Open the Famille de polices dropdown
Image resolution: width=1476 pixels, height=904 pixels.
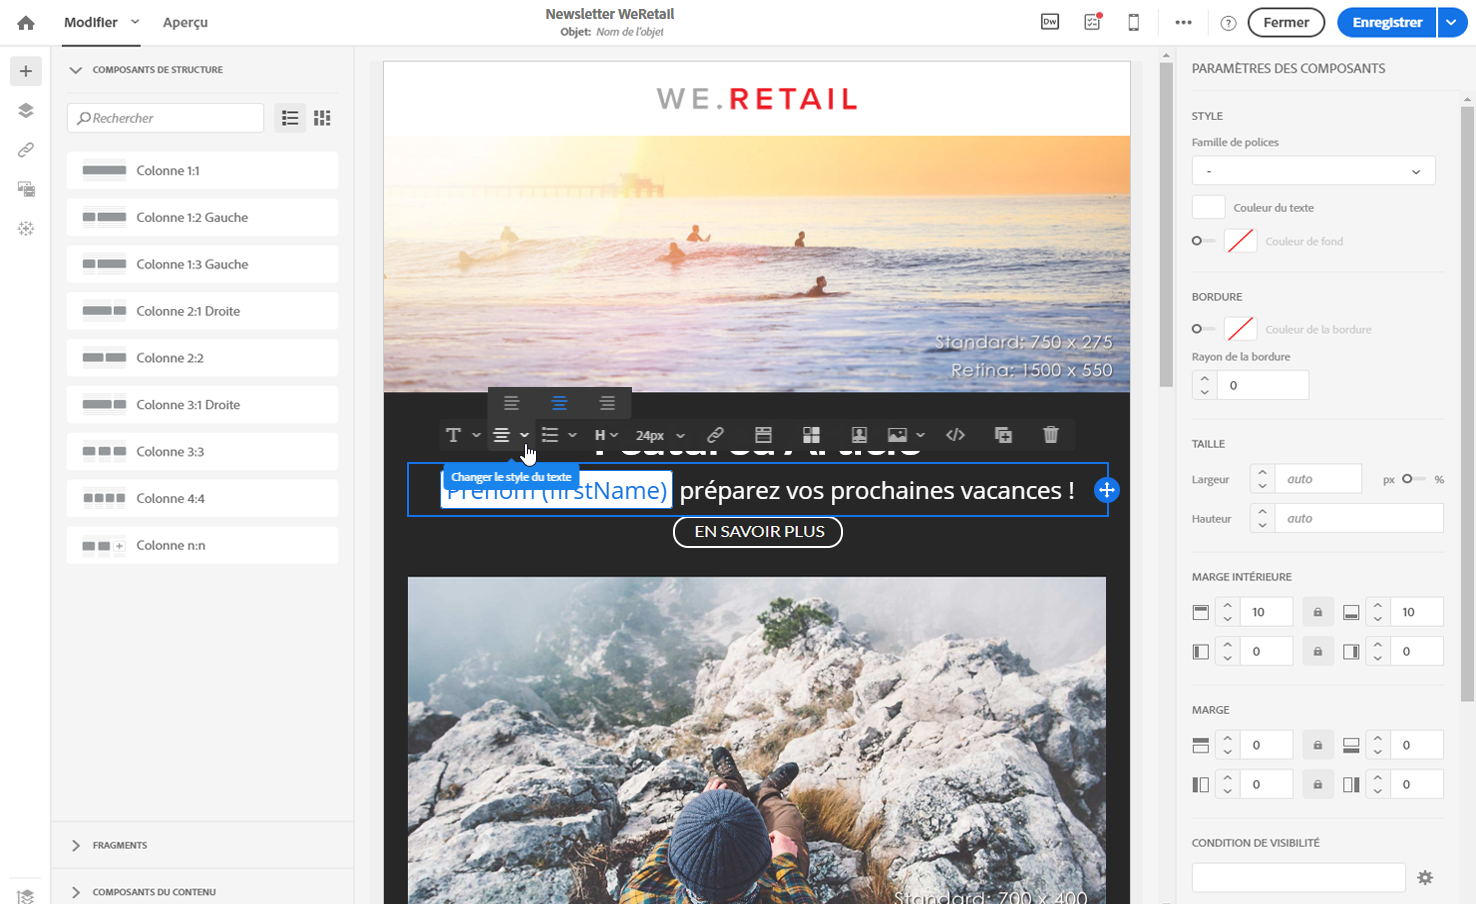click(x=1312, y=171)
